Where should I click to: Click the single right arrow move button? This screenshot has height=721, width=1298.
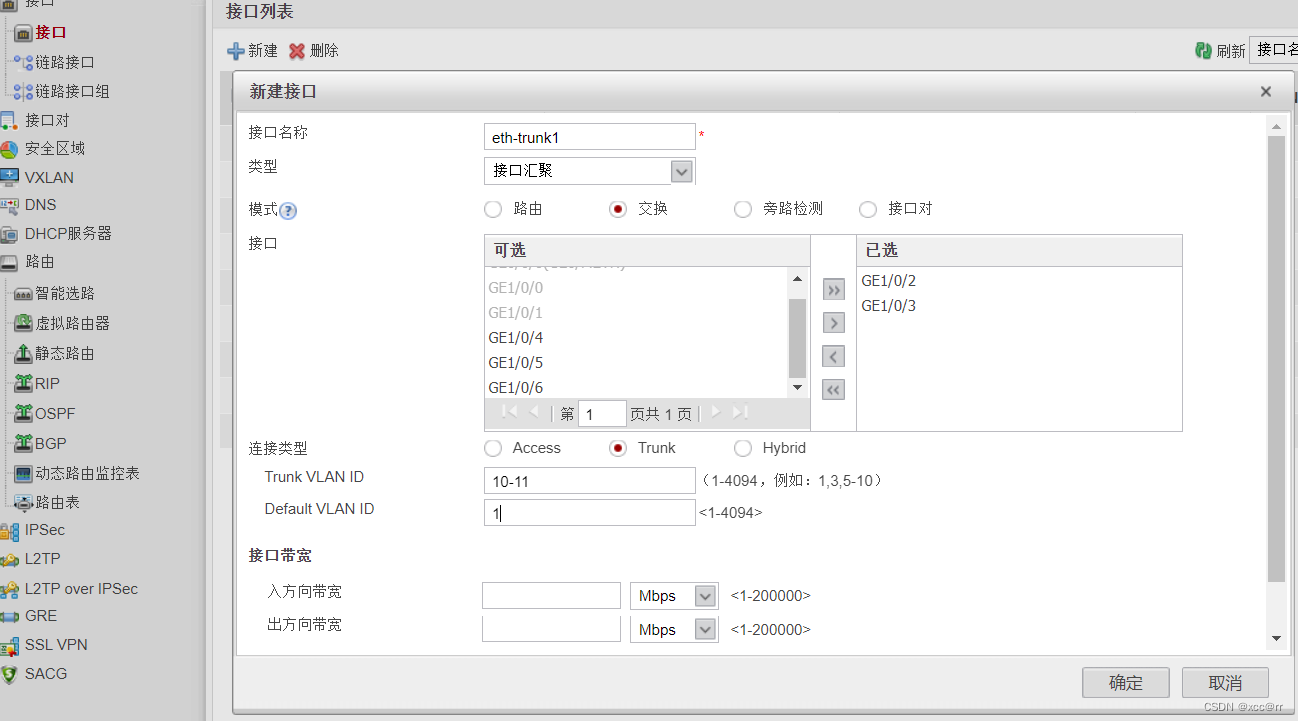coord(833,323)
